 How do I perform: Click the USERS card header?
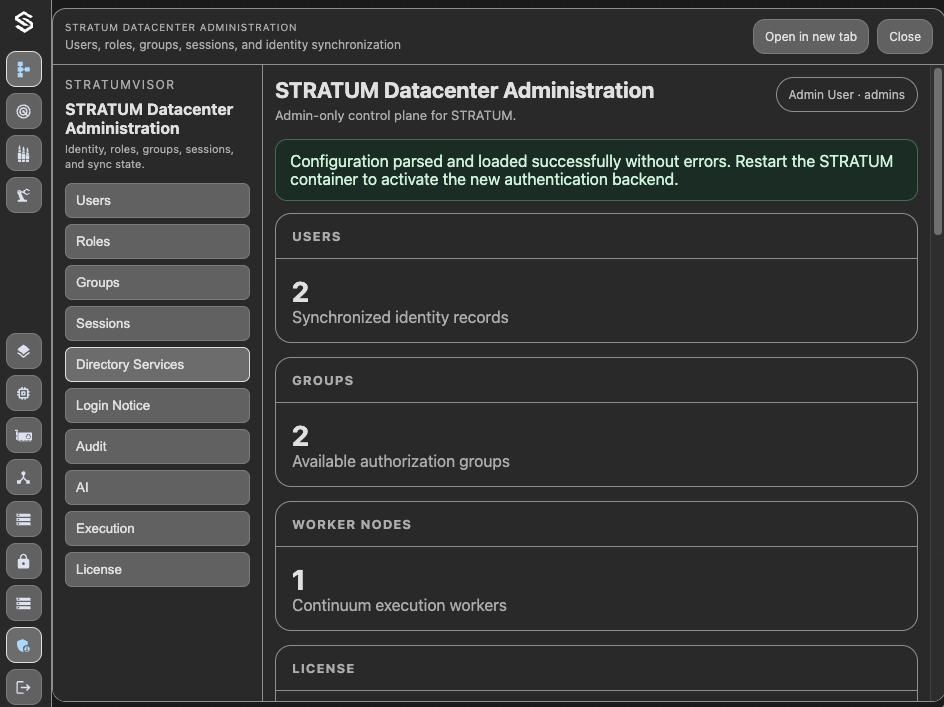pos(596,237)
